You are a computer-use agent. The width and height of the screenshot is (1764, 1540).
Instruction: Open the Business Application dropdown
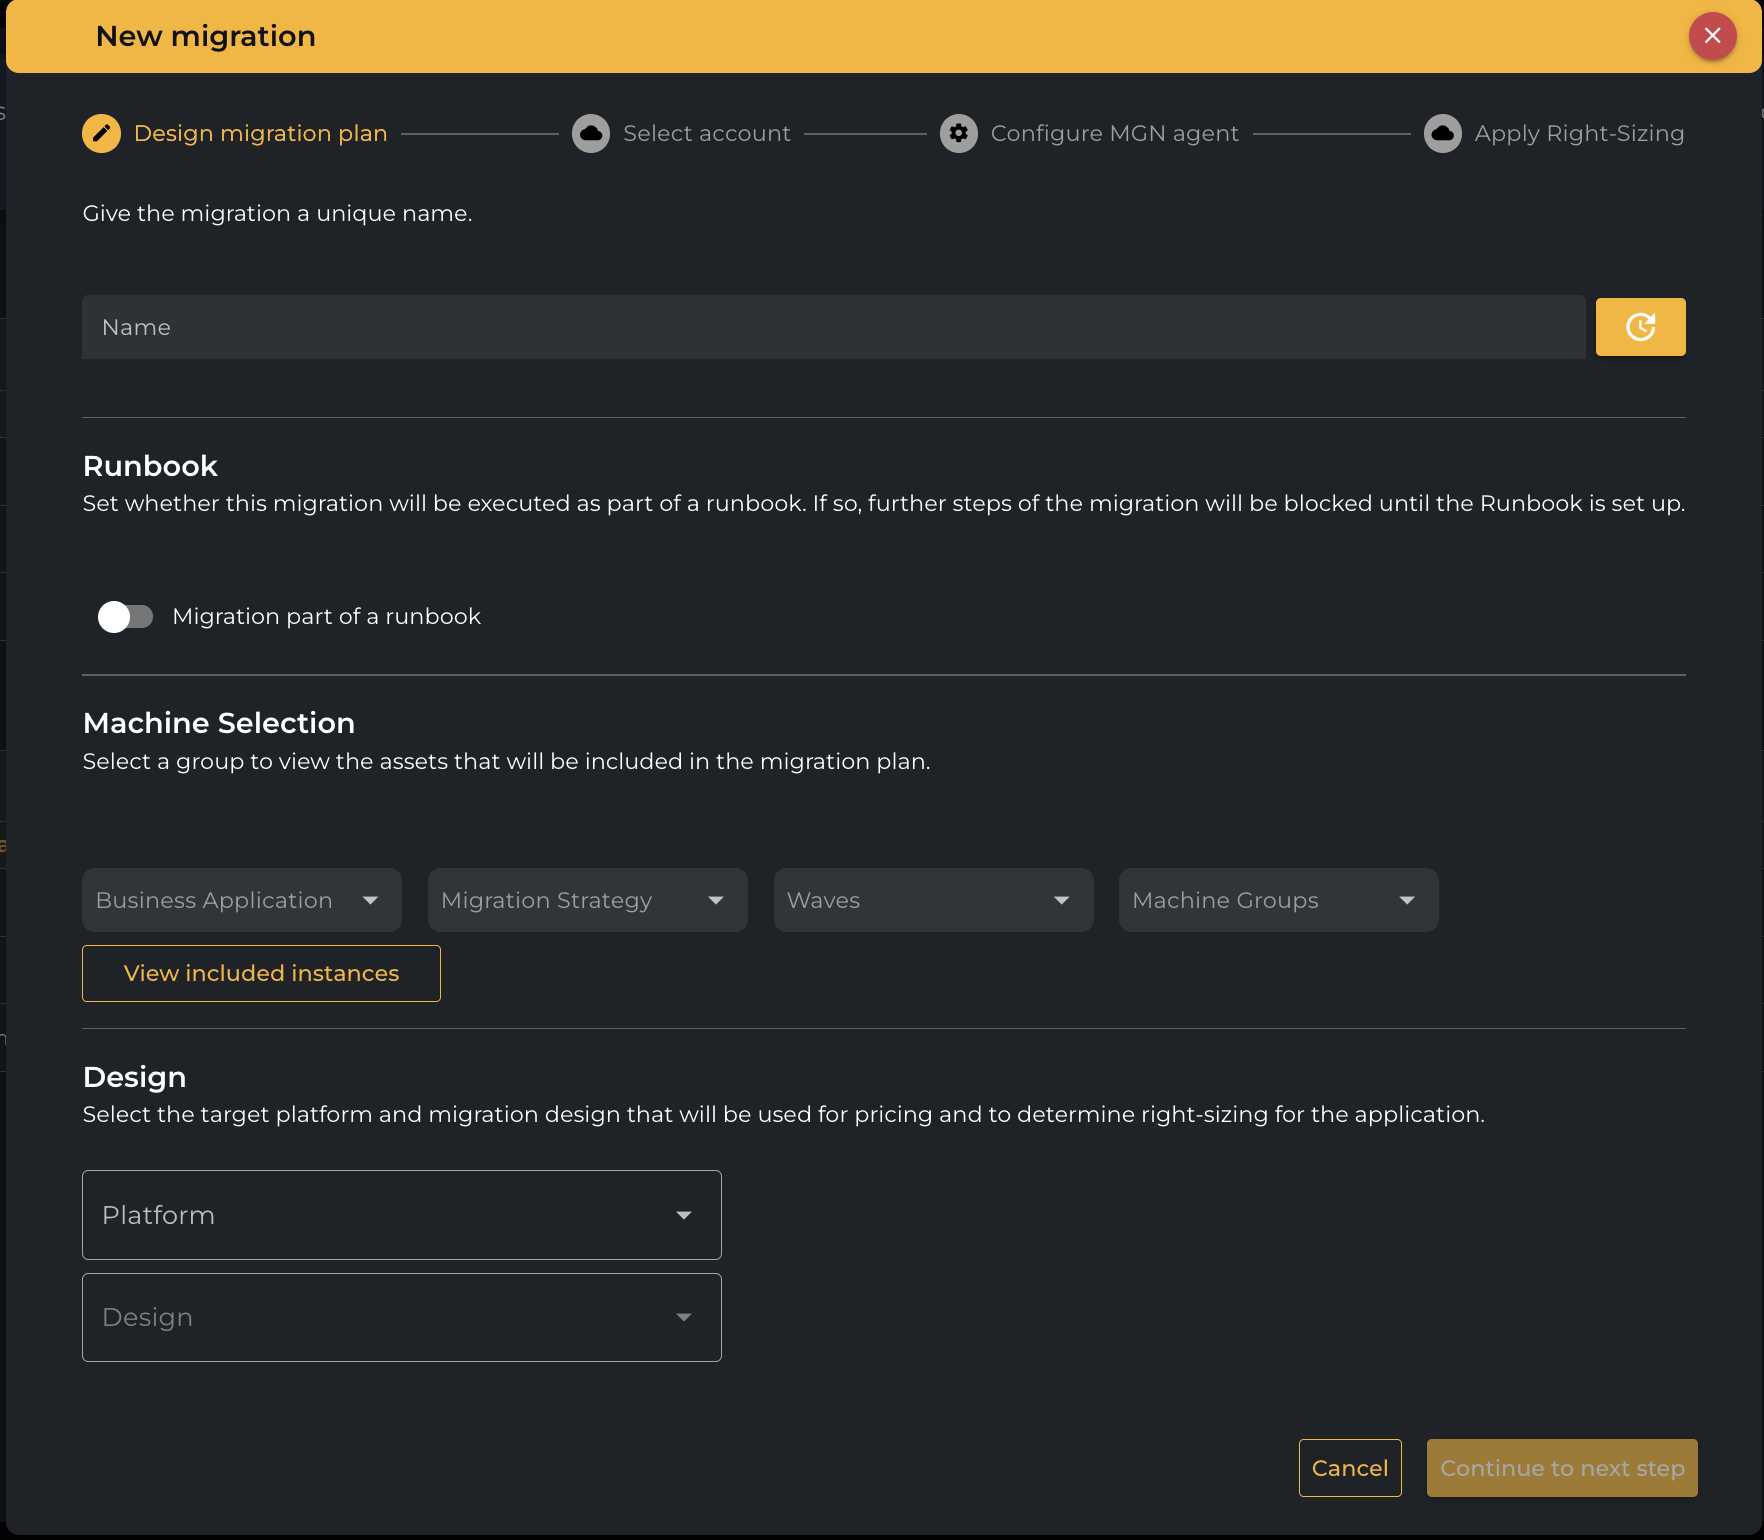click(x=242, y=900)
